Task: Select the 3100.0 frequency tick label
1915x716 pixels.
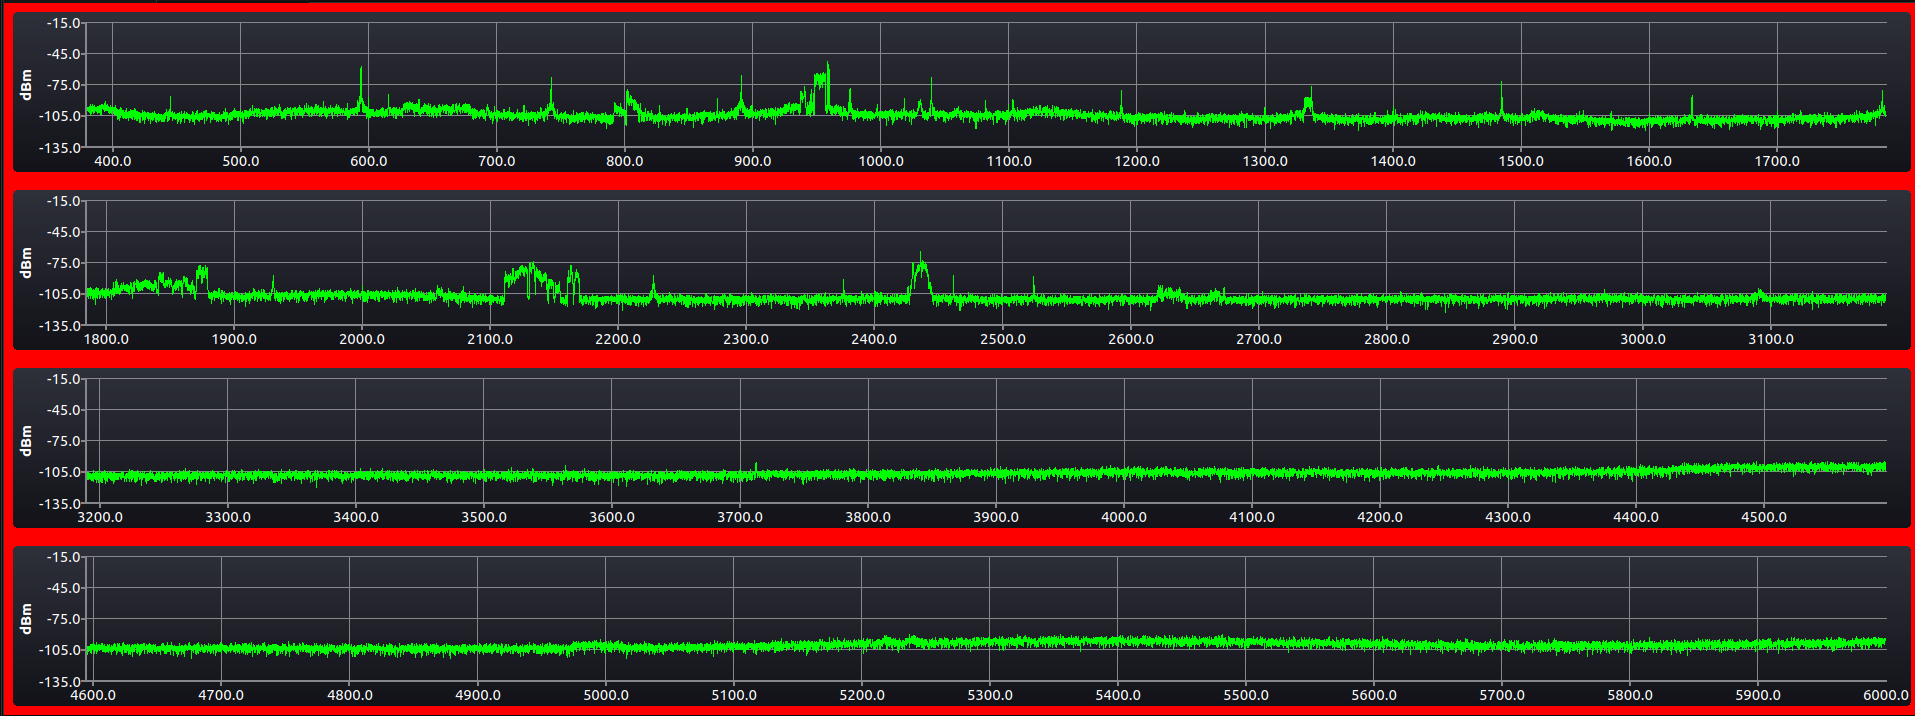Action: (x=1771, y=339)
